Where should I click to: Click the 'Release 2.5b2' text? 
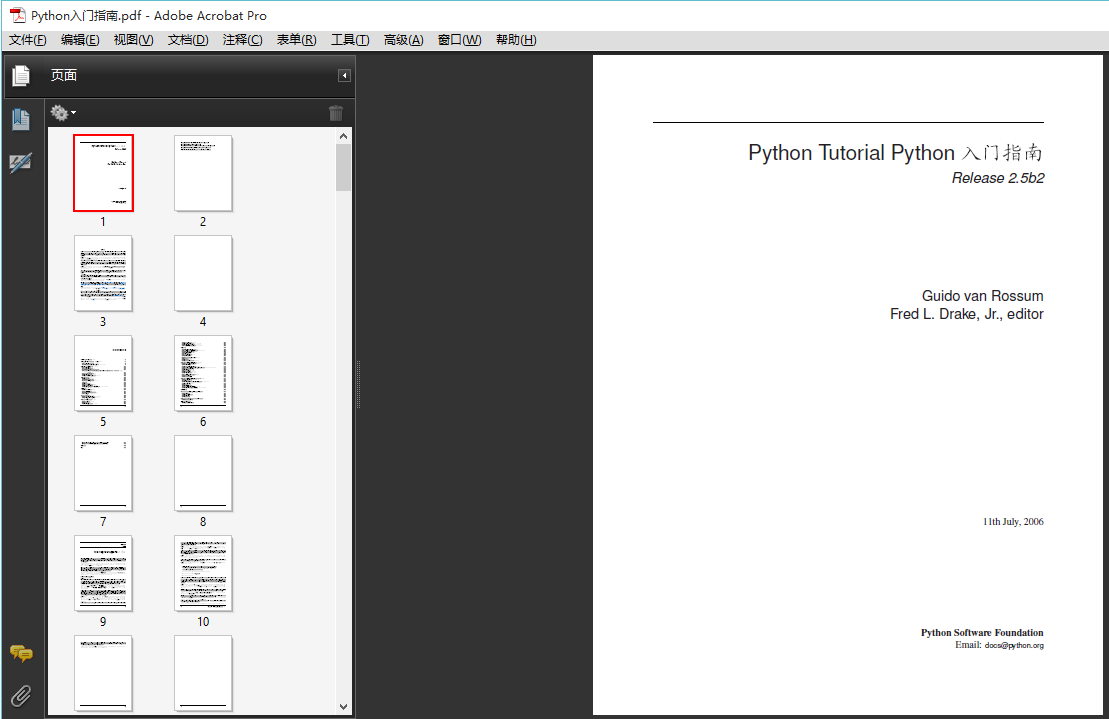pyautogui.click(x=998, y=178)
